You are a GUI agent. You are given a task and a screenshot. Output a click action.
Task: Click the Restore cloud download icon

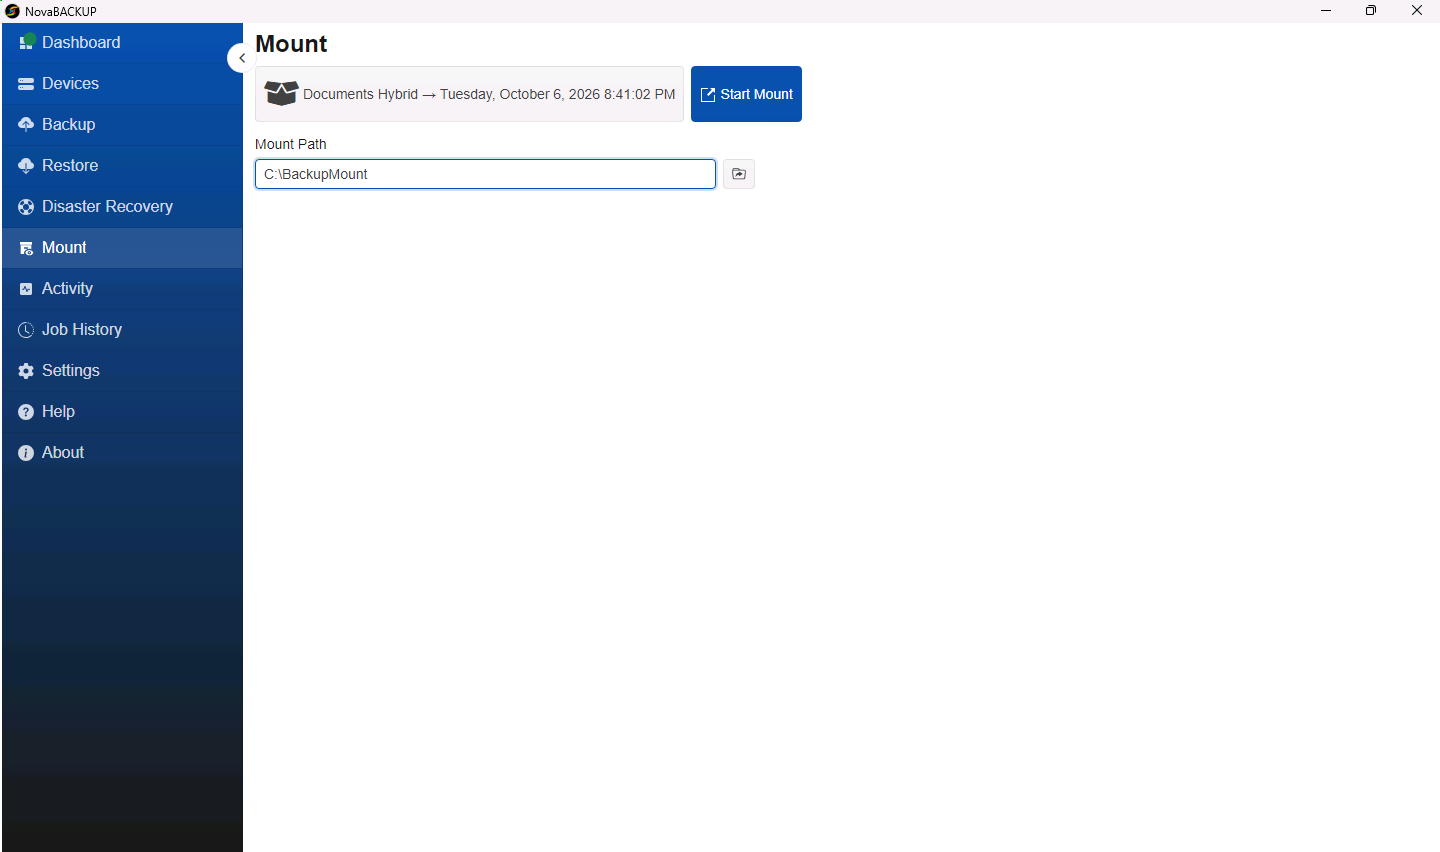(26, 166)
